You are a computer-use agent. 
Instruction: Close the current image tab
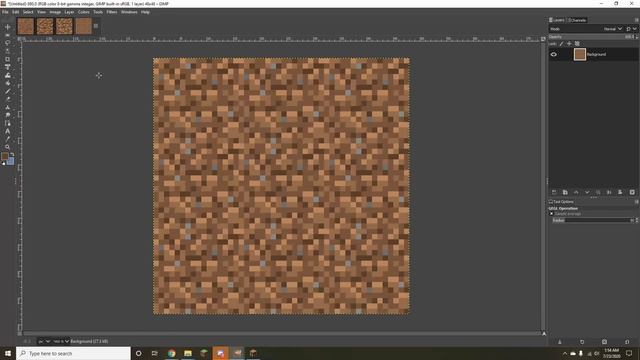click(x=96, y=26)
